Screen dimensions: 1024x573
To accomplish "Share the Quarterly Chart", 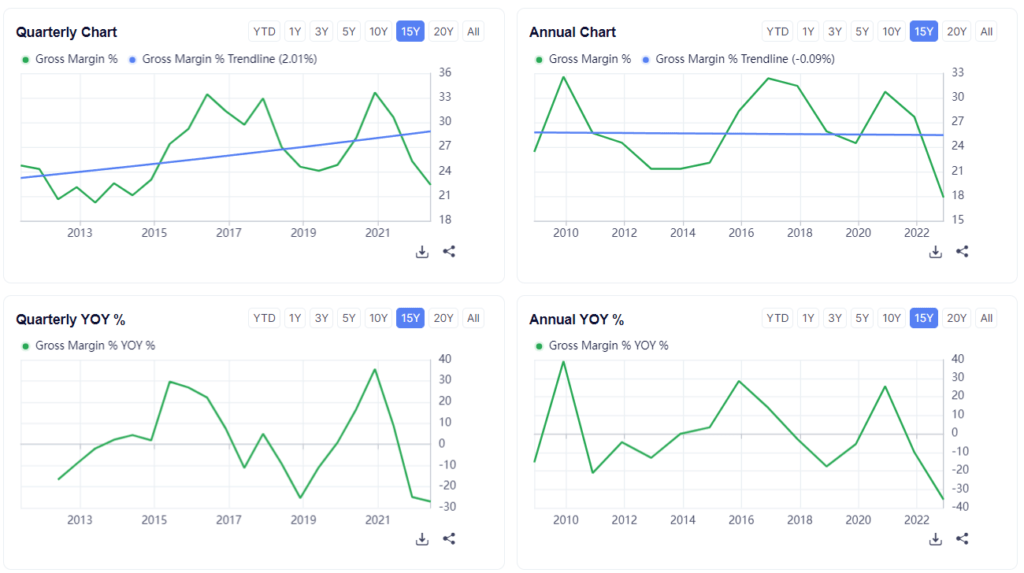I will point(449,252).
